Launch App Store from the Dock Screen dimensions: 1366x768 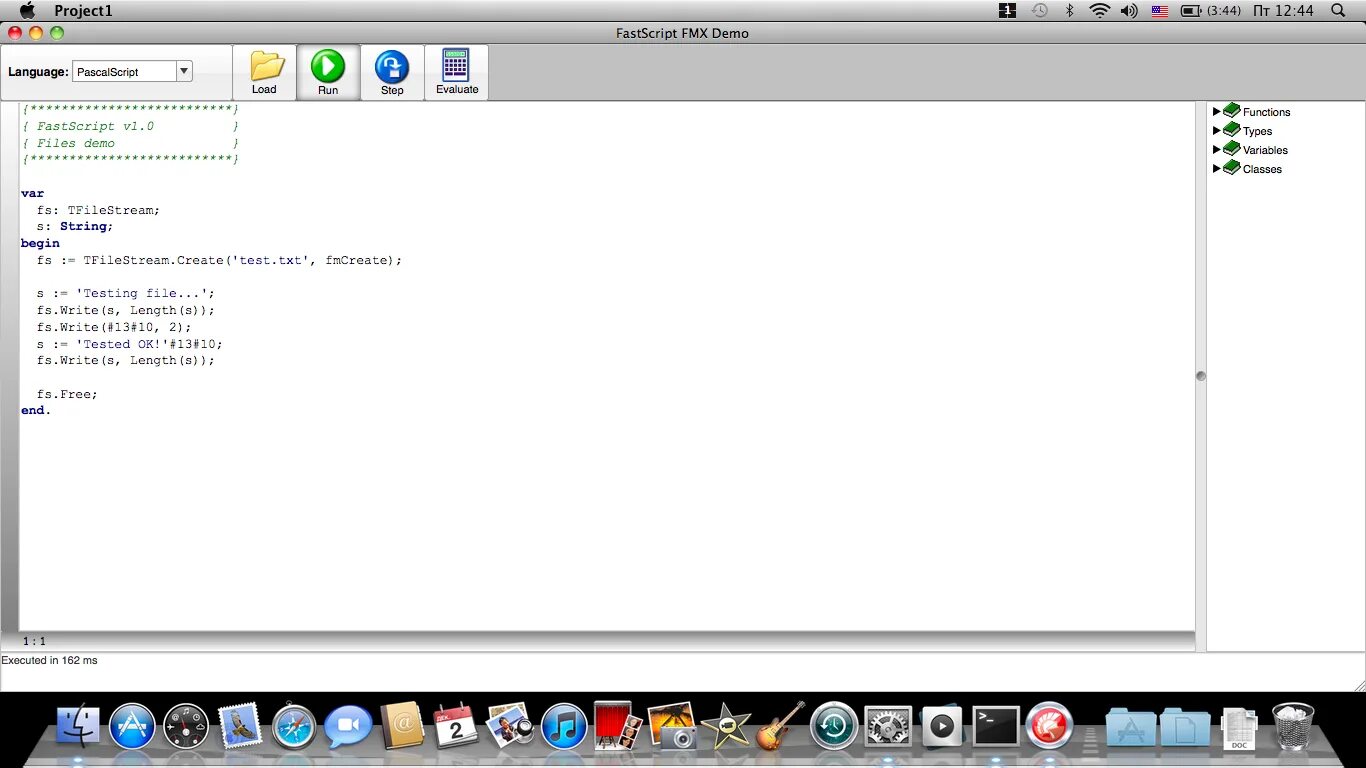pyautogui.click(x=132, y=726)
